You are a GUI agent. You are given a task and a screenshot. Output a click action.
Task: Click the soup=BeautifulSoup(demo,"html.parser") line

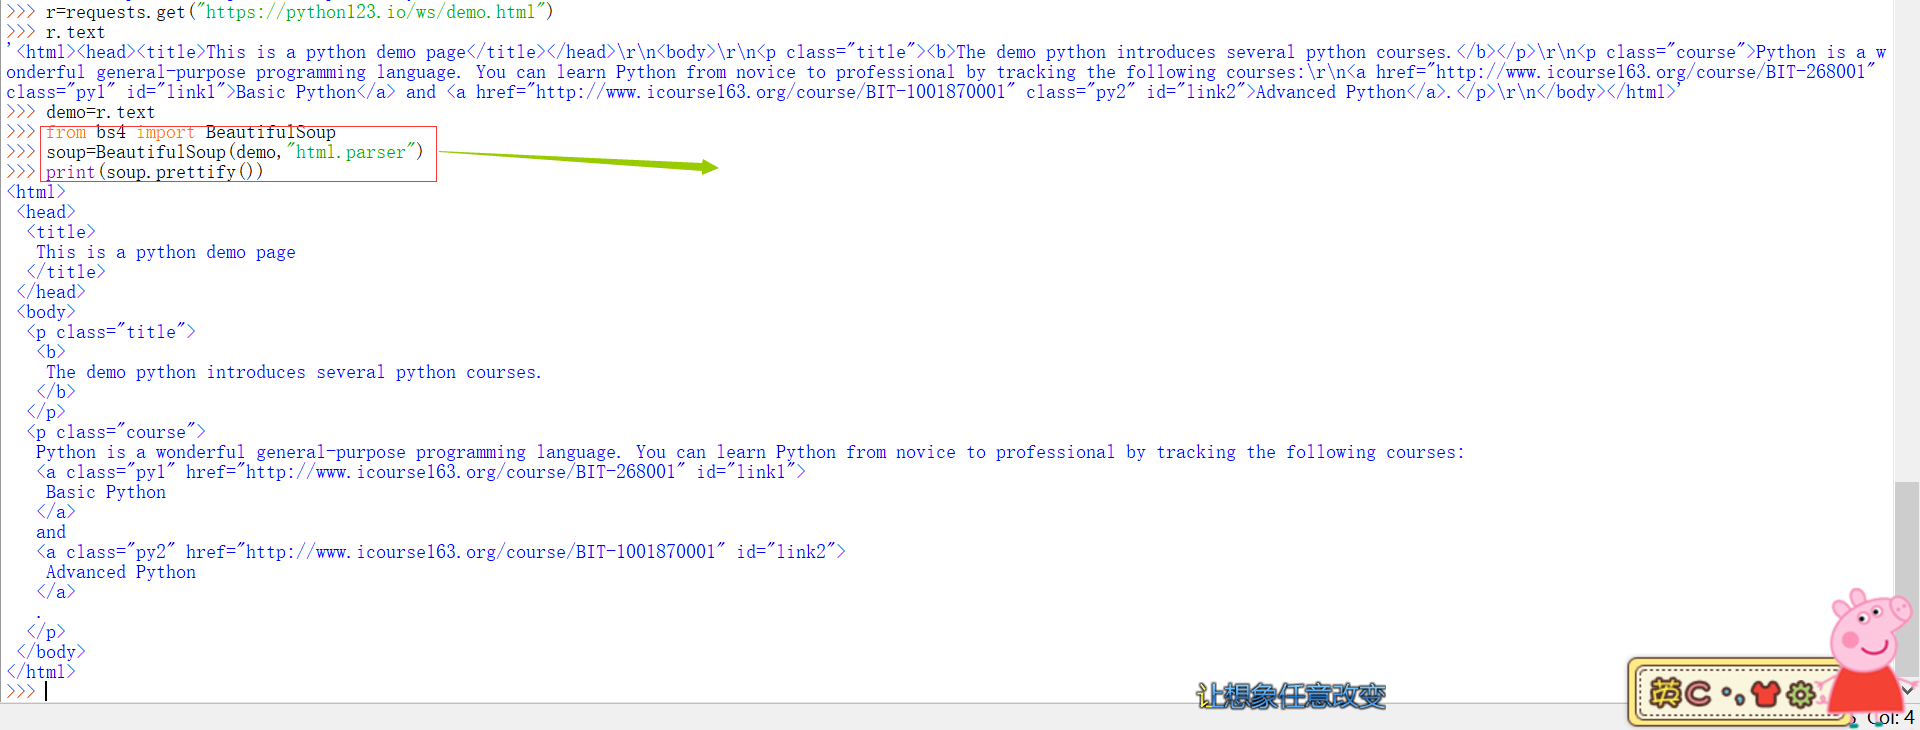[x=235, y=152]
